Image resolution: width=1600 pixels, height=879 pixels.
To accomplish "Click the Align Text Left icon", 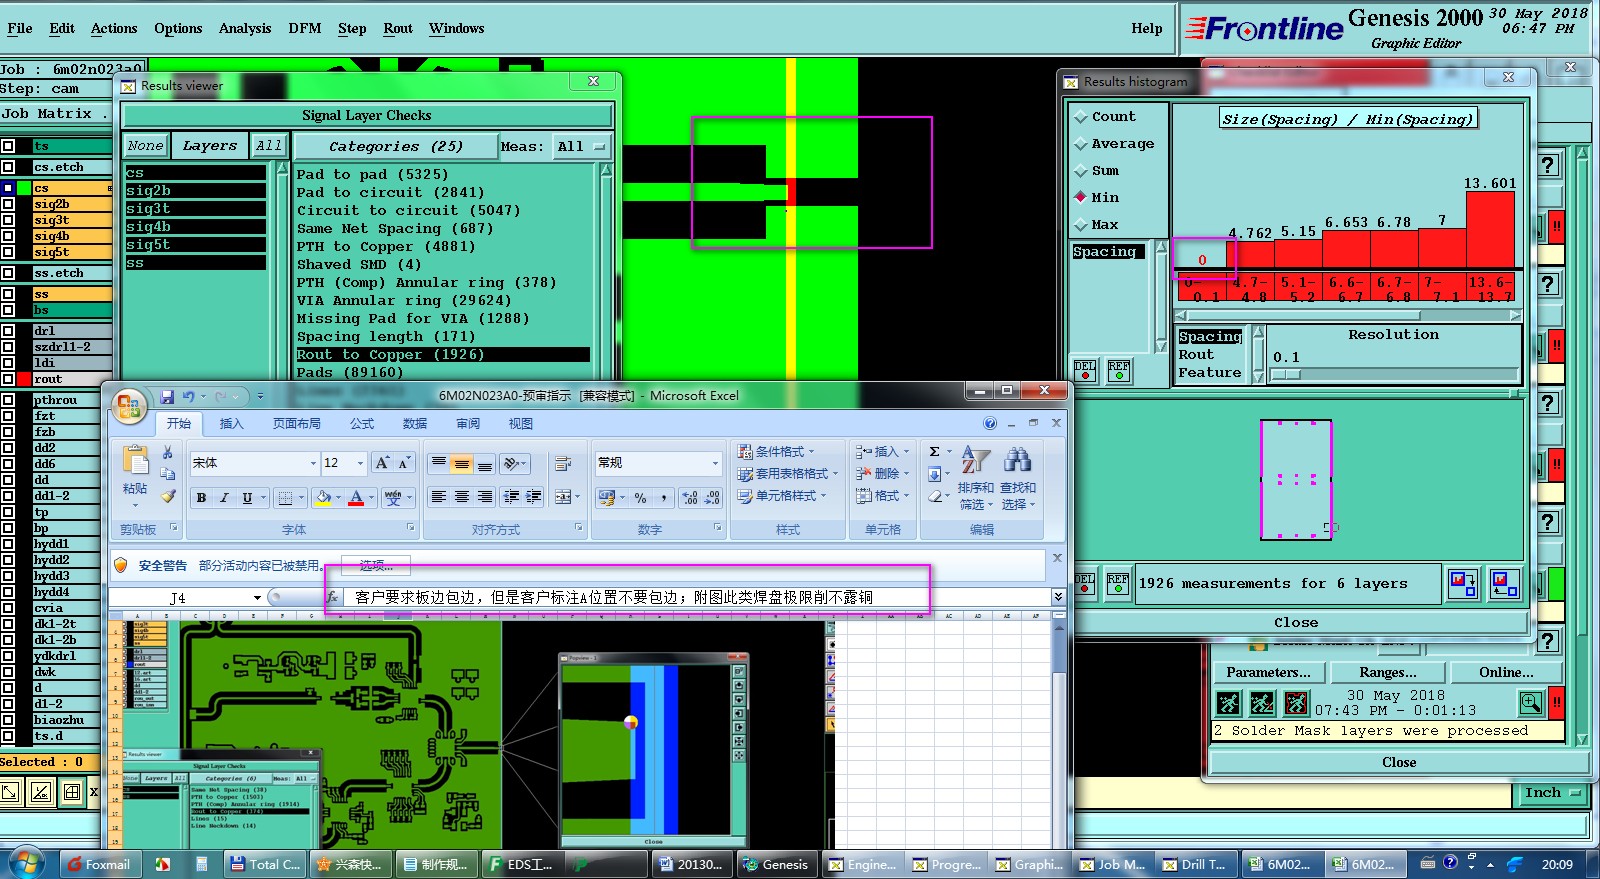I will pyautogui.click(x=438, y=497).
